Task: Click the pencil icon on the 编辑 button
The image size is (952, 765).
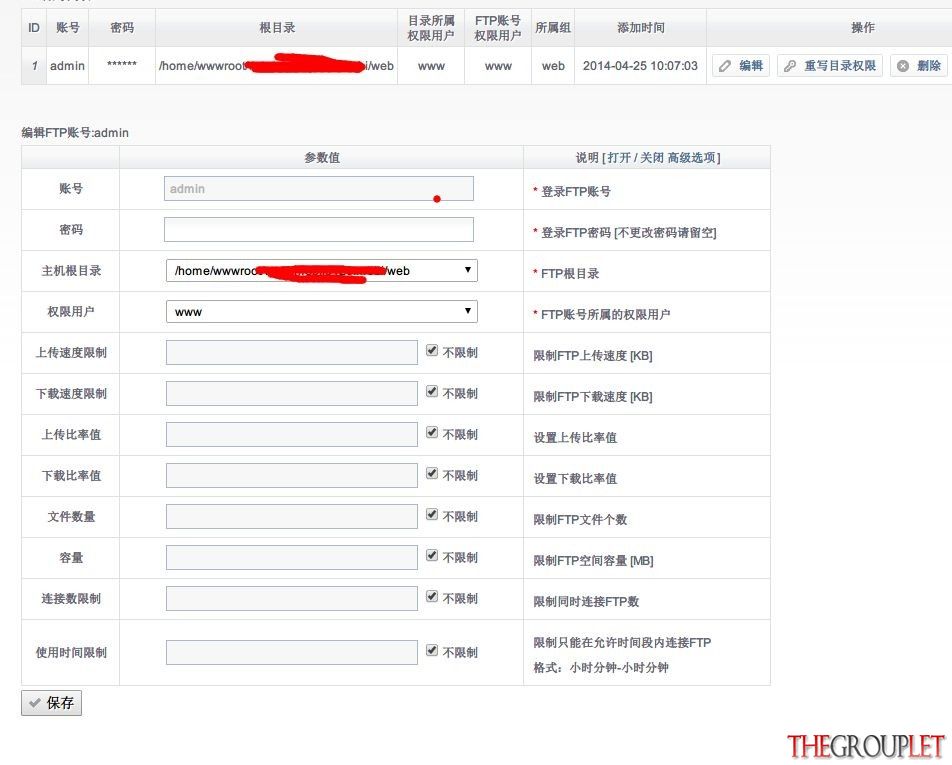Action: coord(725,66)
